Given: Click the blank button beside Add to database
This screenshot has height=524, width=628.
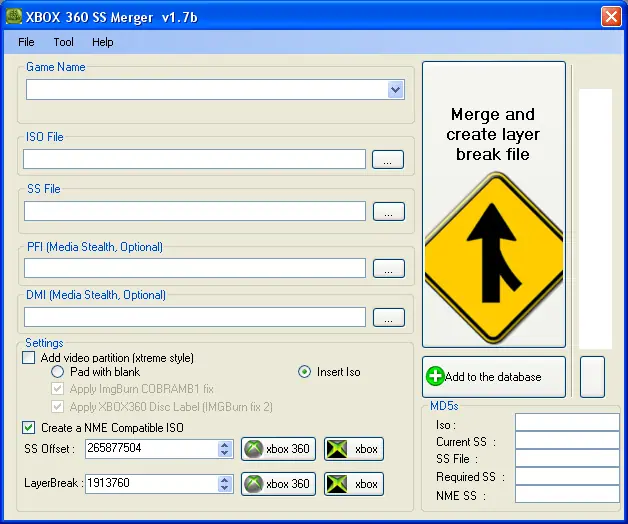Looking at the screenshot, I should (x=592, y=377).
